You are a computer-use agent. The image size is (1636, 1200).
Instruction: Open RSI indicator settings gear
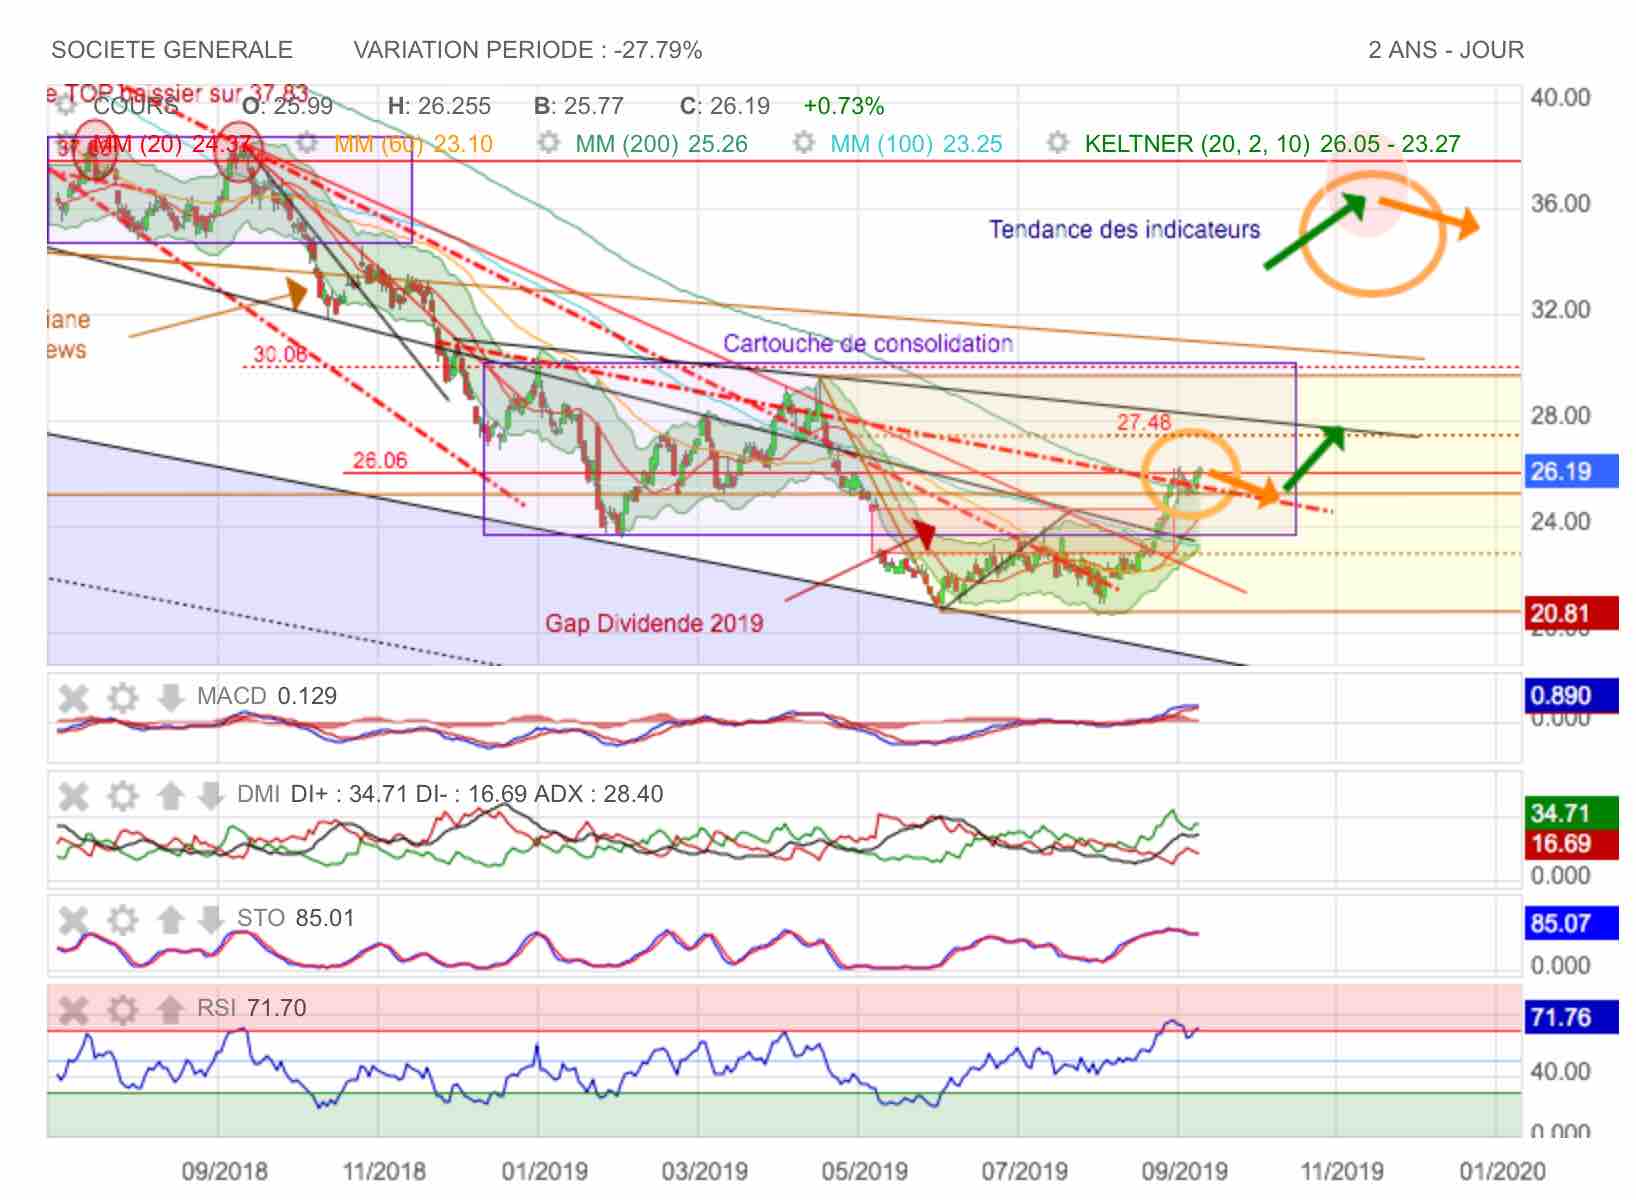click(122, 1009)
